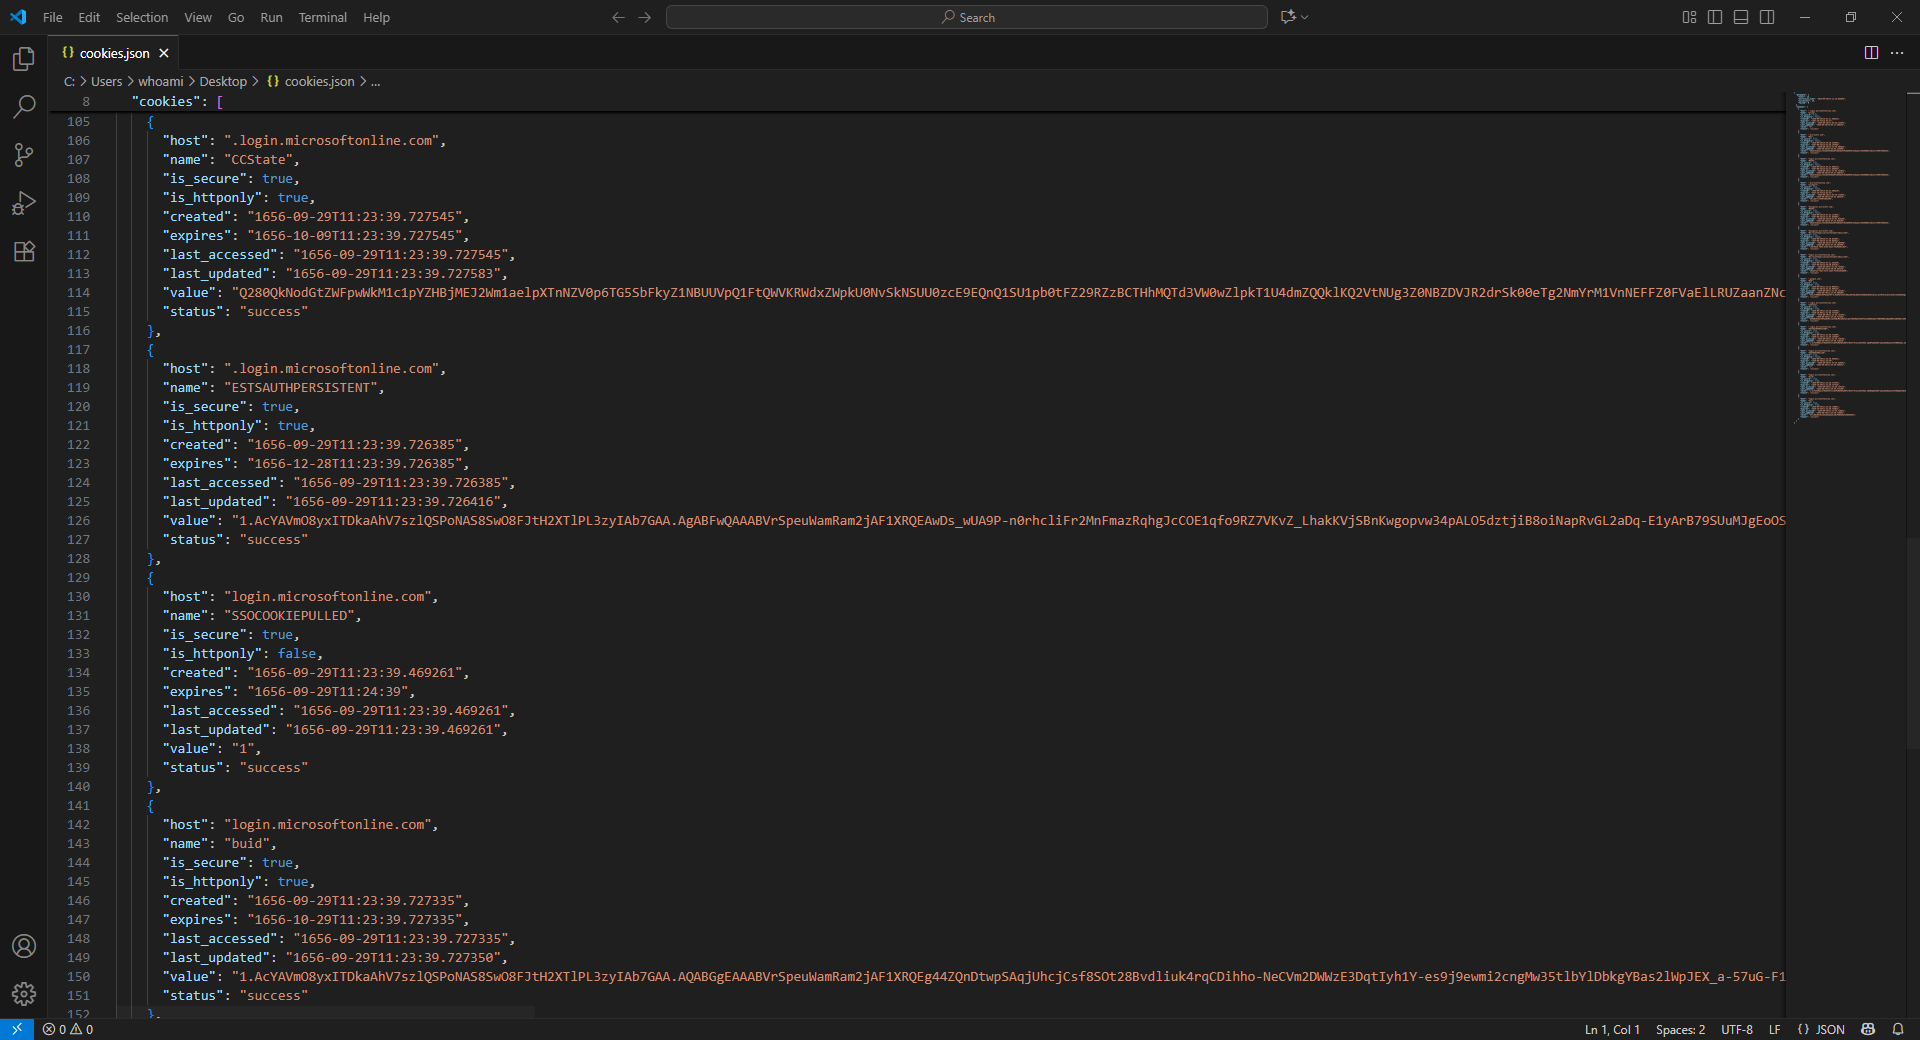Click the host value on line 106
1920x1040 pixels.
tap(332, 141)
